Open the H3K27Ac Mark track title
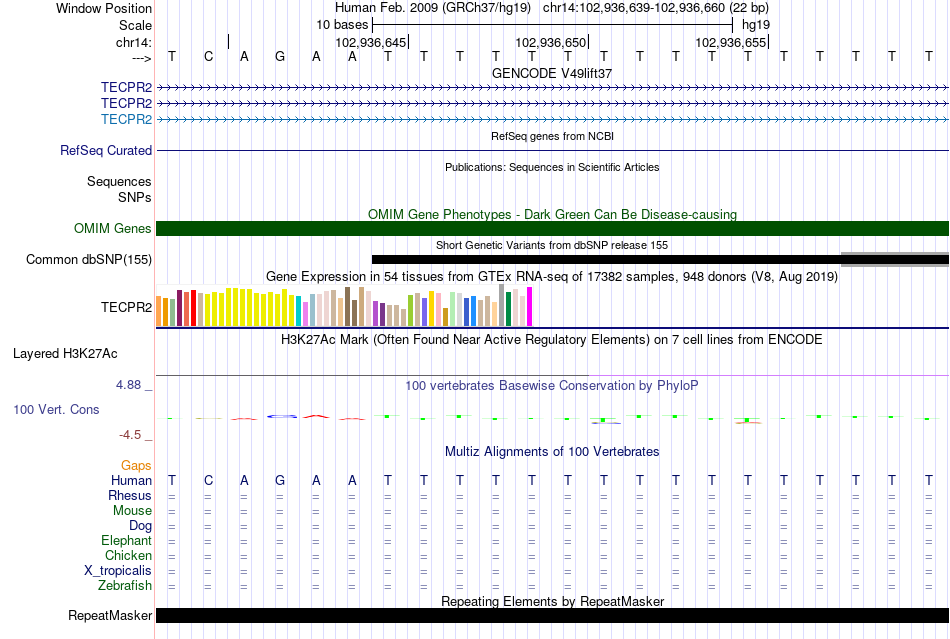The height and width of the screenshot is (639, 950). click(552, 339)
